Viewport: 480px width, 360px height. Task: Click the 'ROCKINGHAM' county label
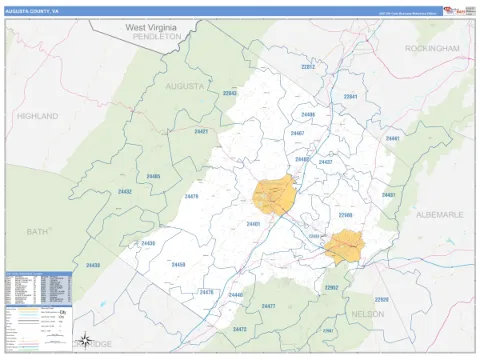coord(432,48)
